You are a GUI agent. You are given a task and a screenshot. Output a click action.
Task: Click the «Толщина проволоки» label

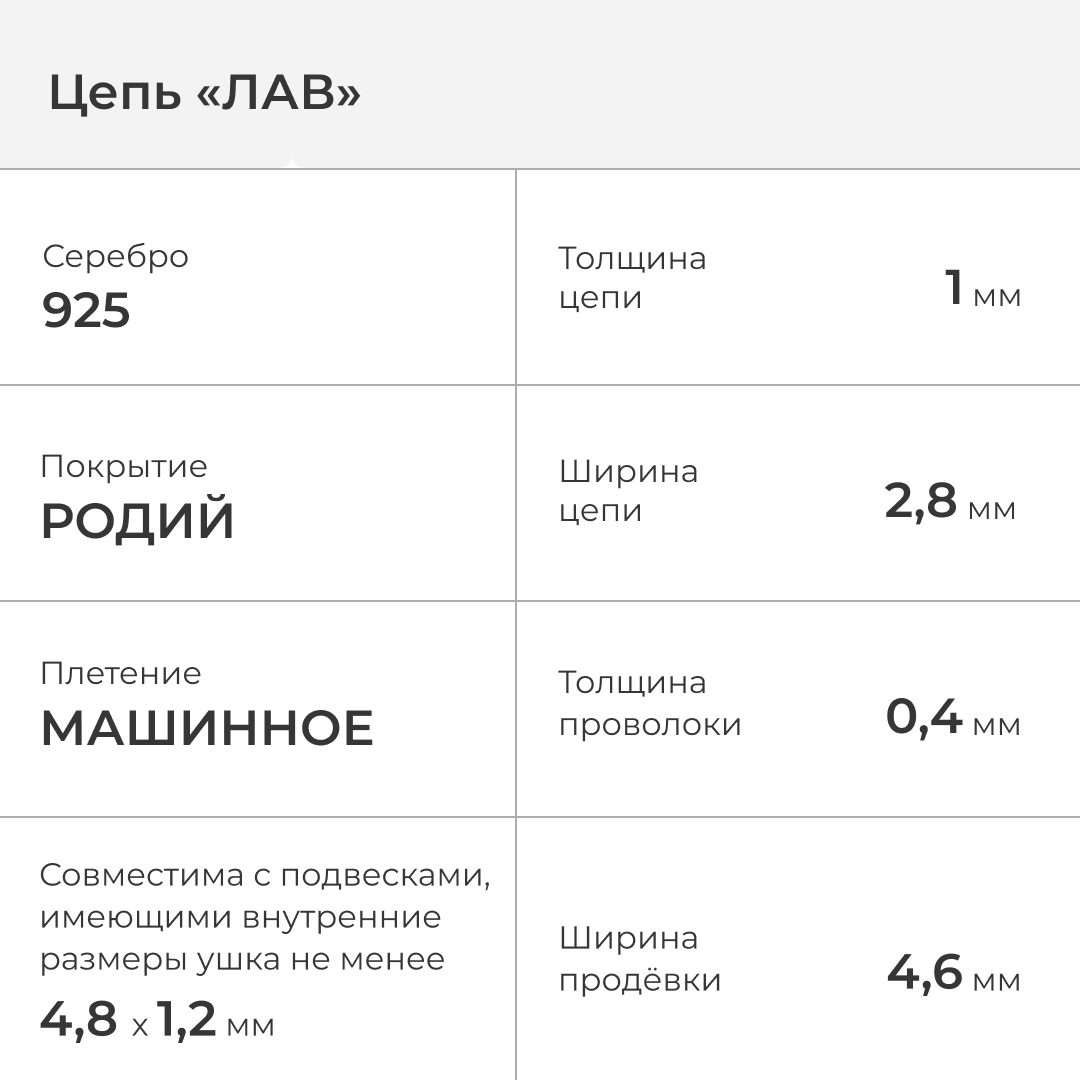[x=649, y=703]
